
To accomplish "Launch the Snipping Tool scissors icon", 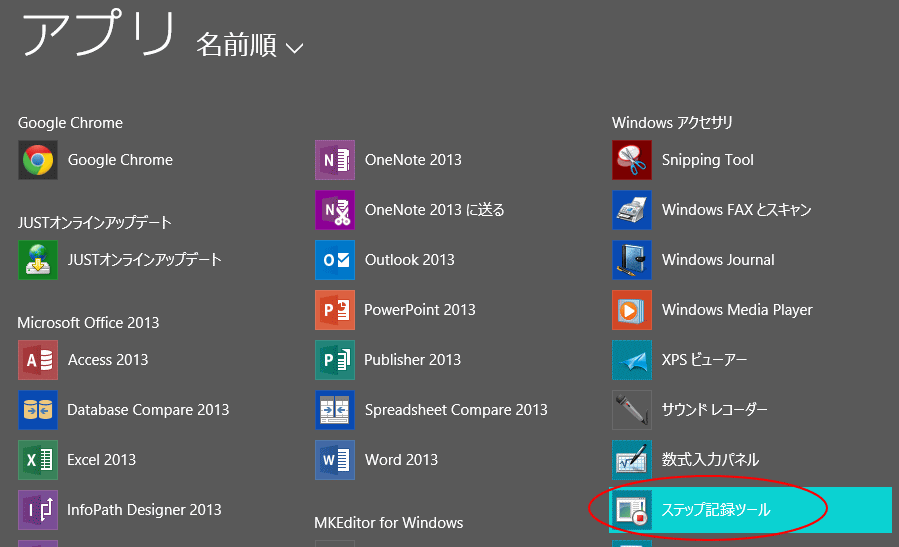I will tap(632, 160).
